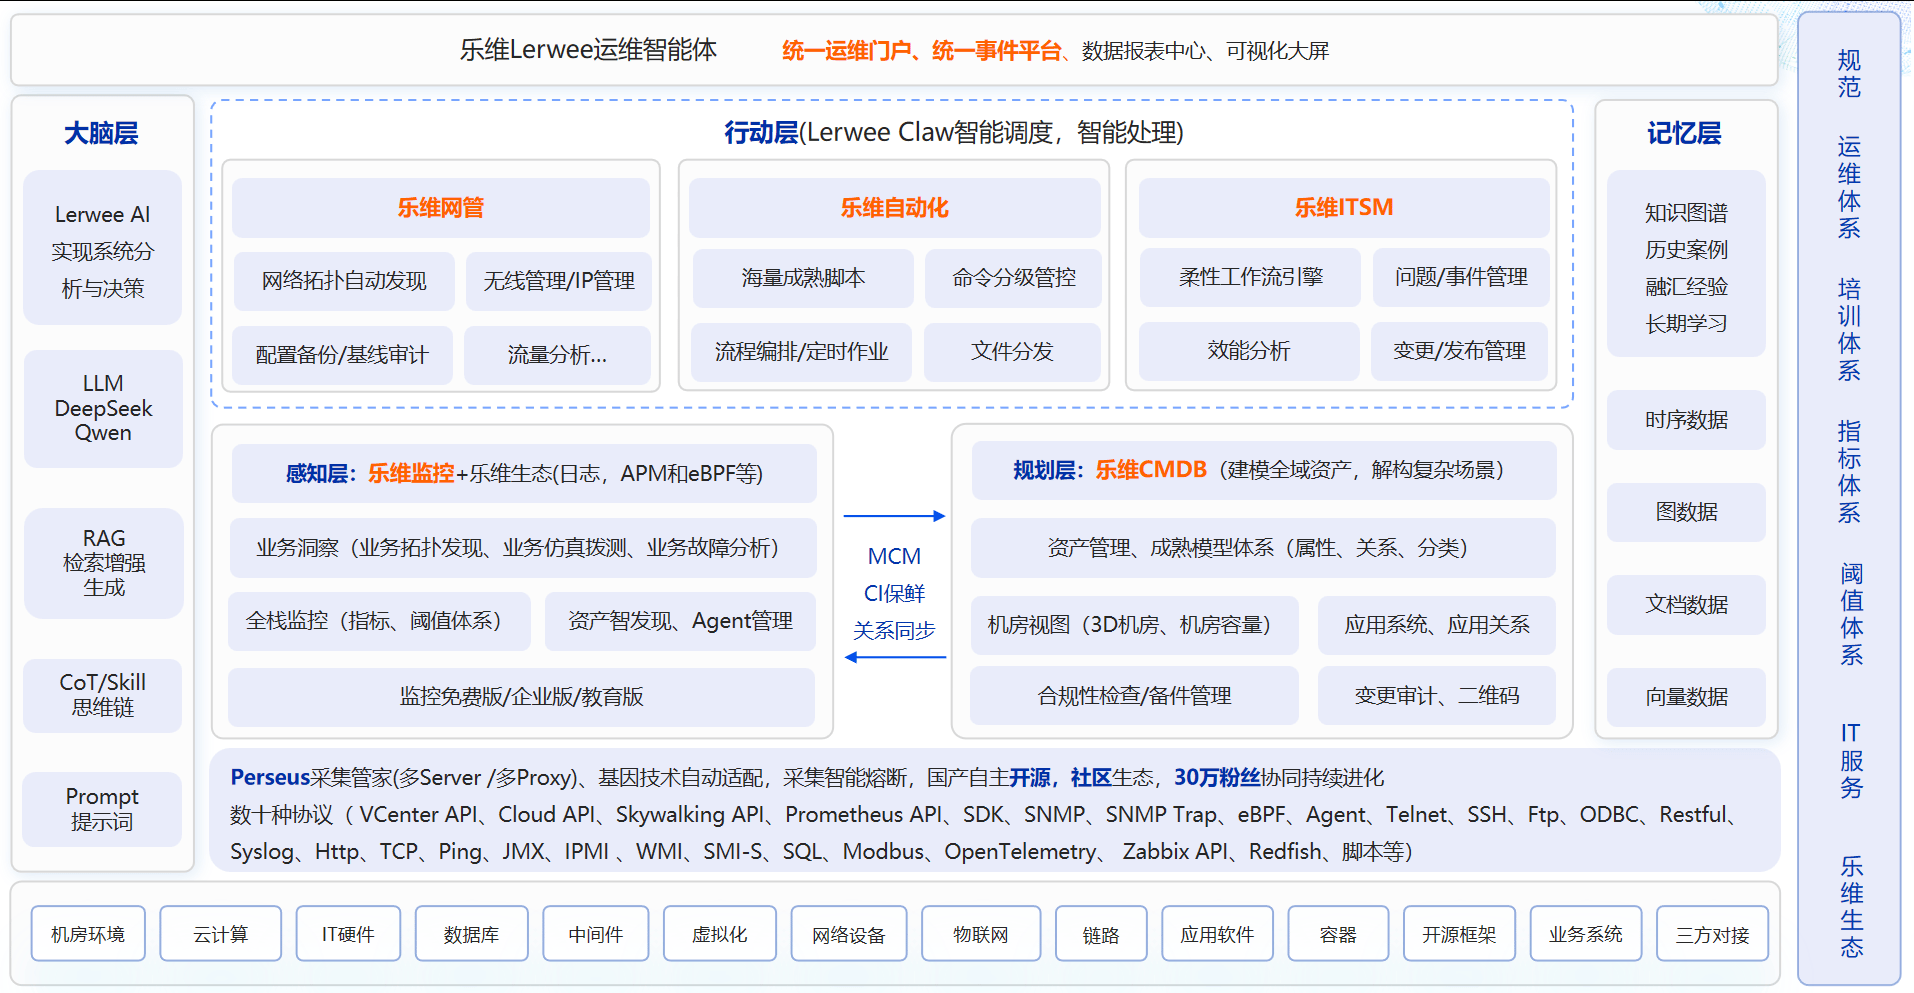Select the 云计算 bottom box

(x=221, y=934)
